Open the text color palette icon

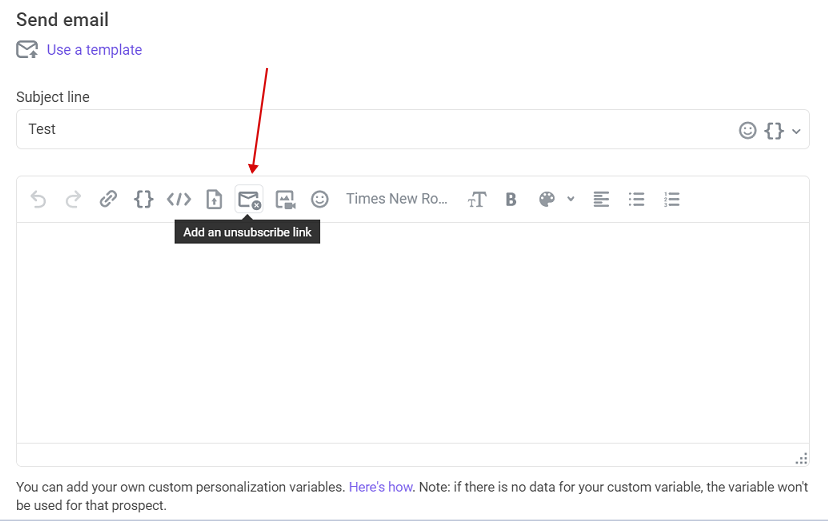point(547,199)
